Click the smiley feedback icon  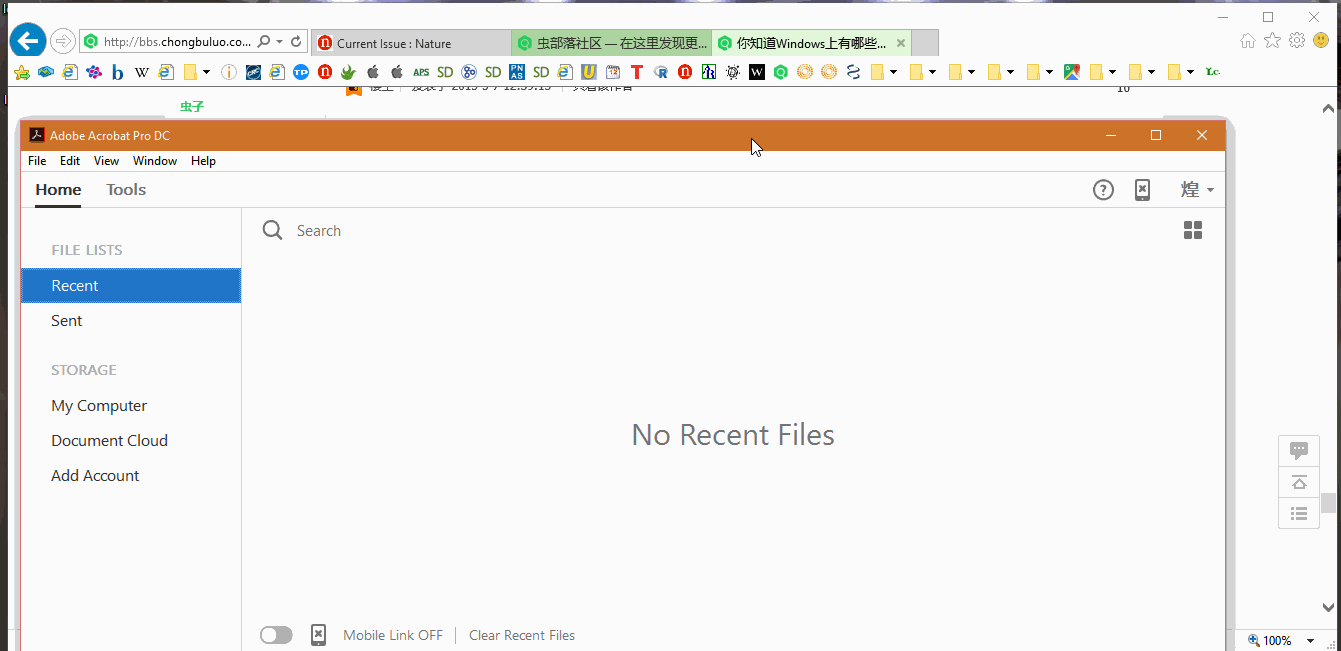pyautogui.click(x=1321, y=41)
